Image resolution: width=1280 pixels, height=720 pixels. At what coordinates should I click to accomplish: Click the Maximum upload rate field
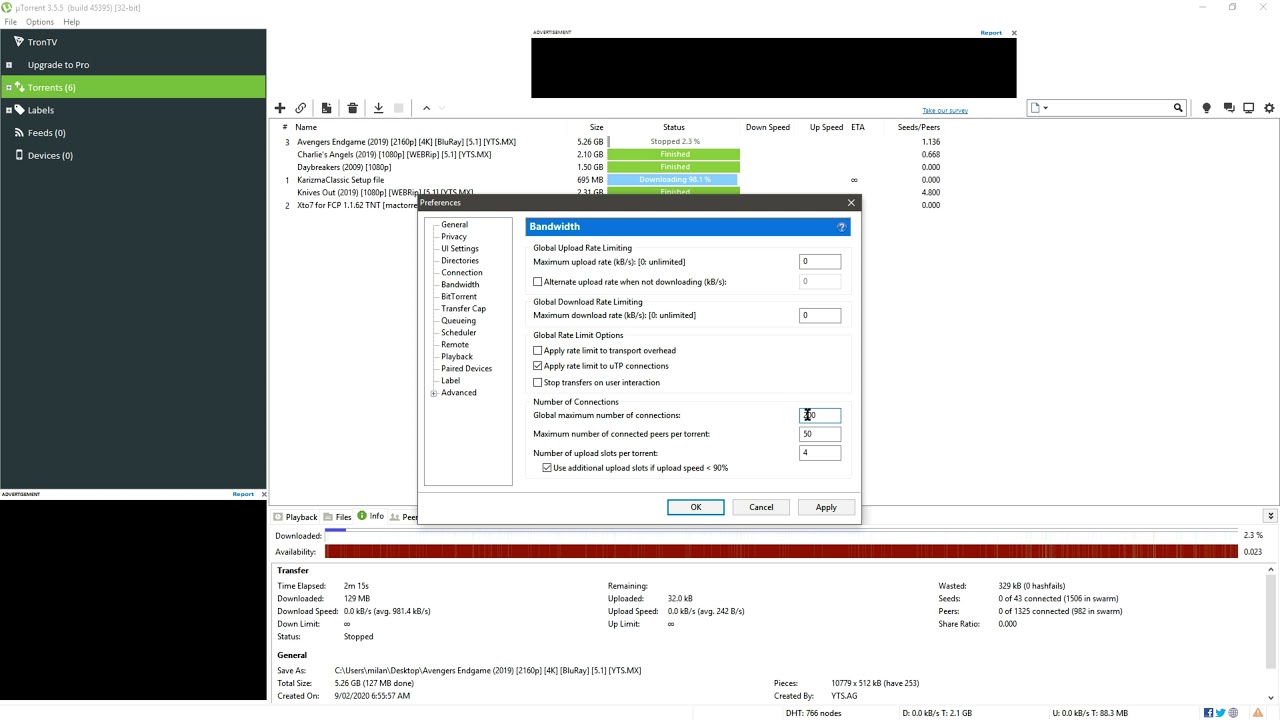pyautogui.click(x=820, y=262)
